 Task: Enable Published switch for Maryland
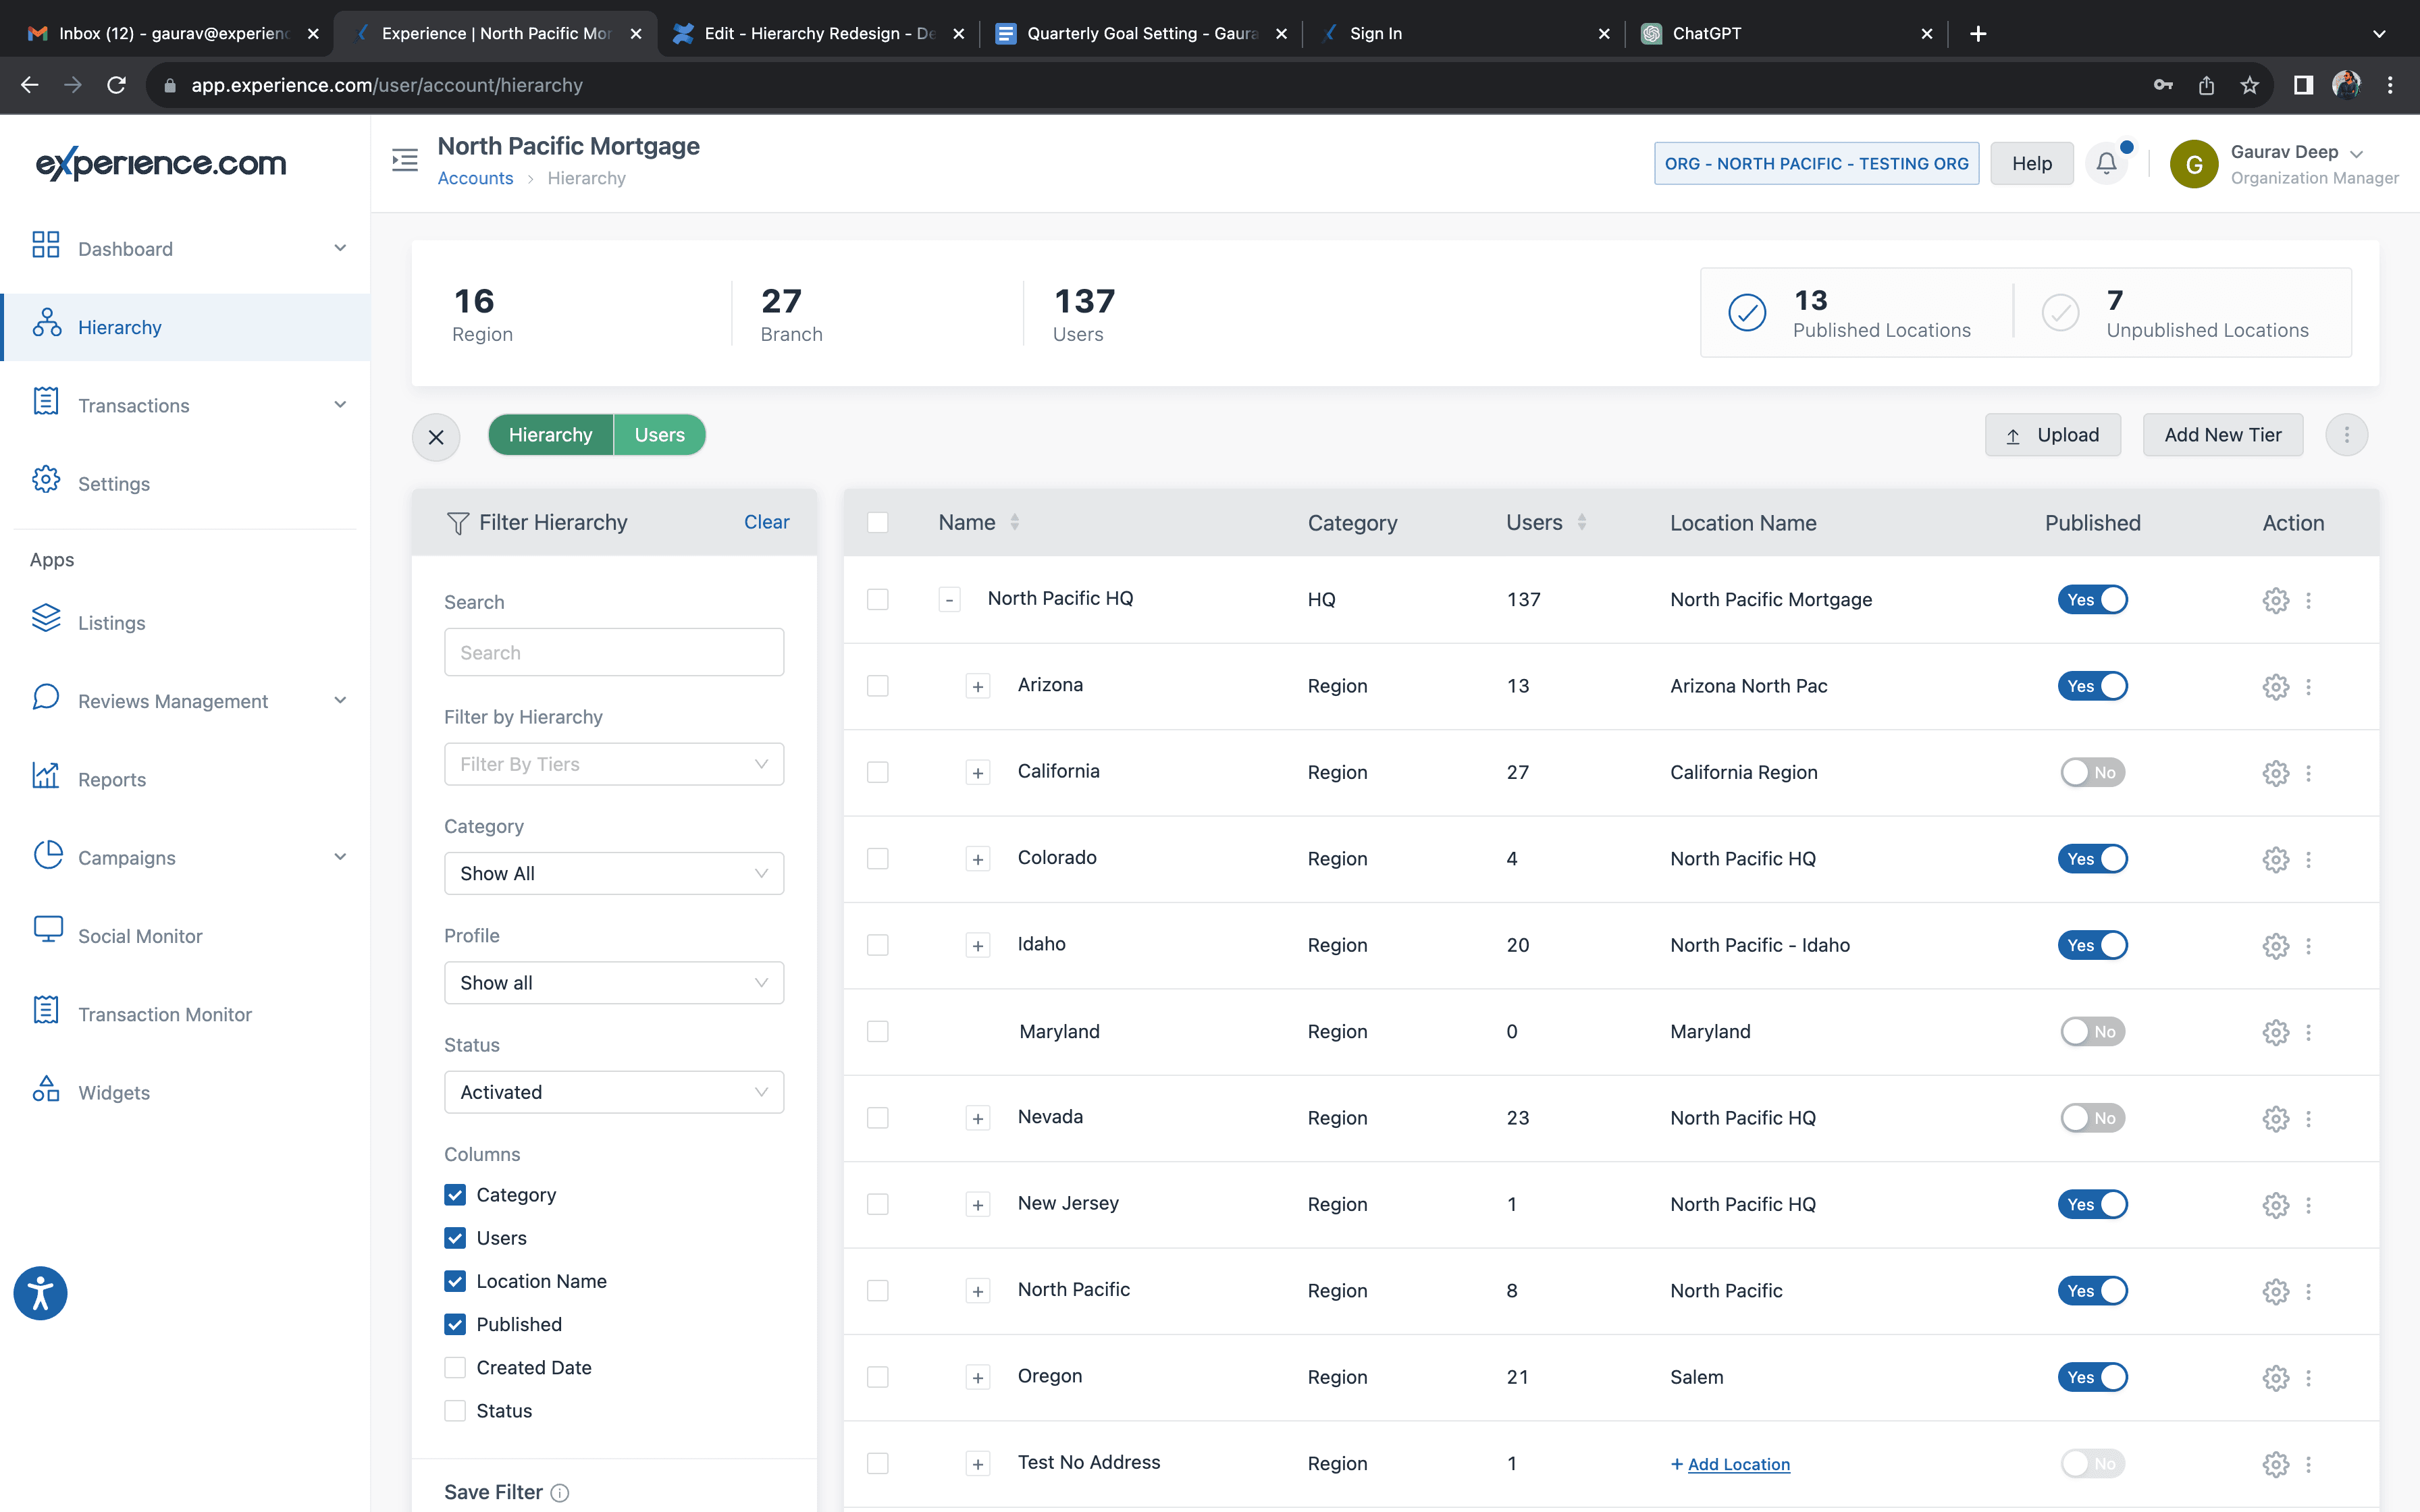(2092, 1032)
